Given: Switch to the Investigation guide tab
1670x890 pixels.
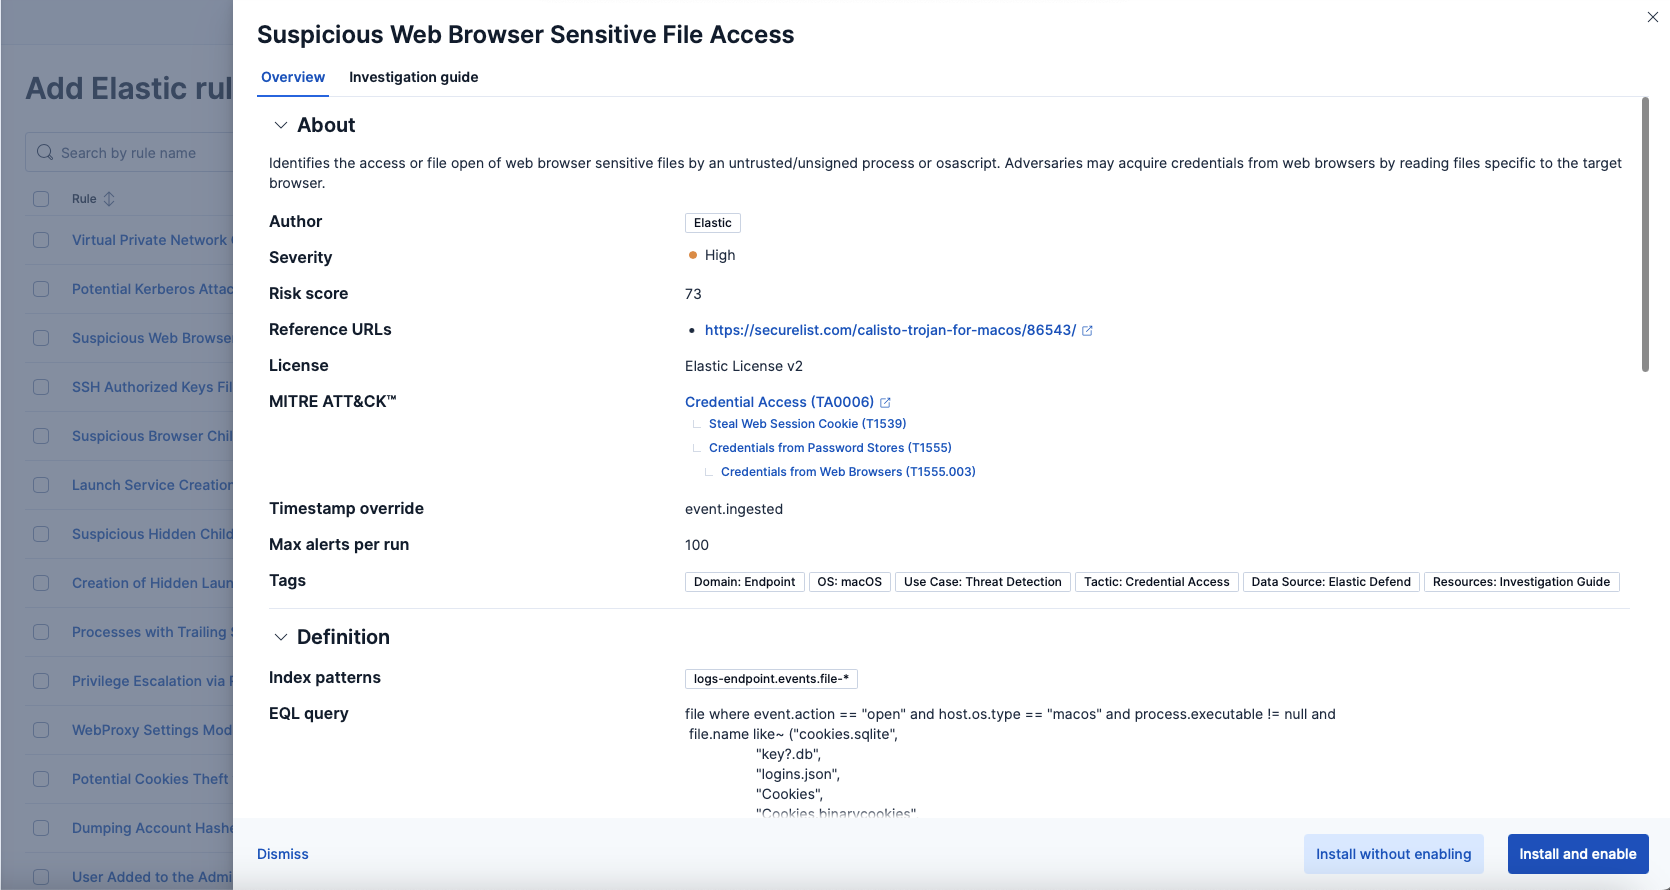Looking at the screenshot, I should (413, 77).
